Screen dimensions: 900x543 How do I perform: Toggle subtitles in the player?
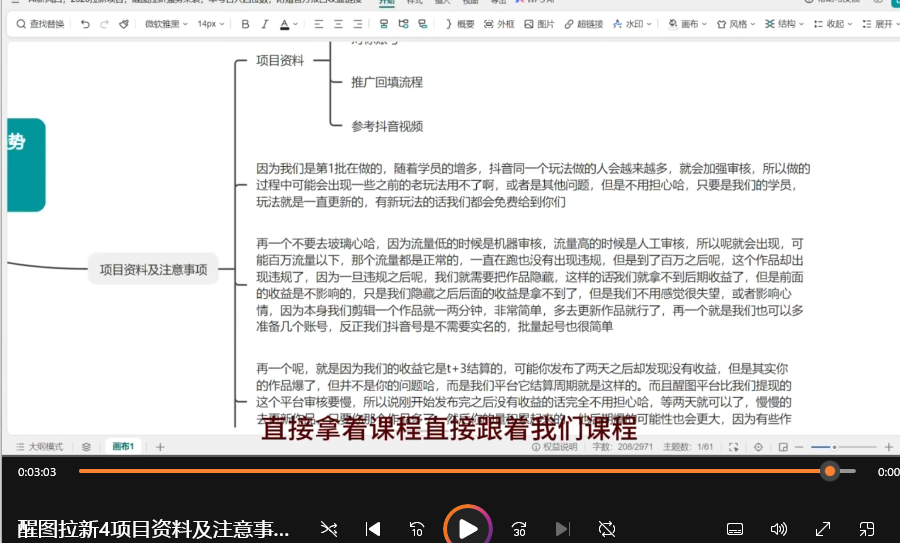coord(735,529)
